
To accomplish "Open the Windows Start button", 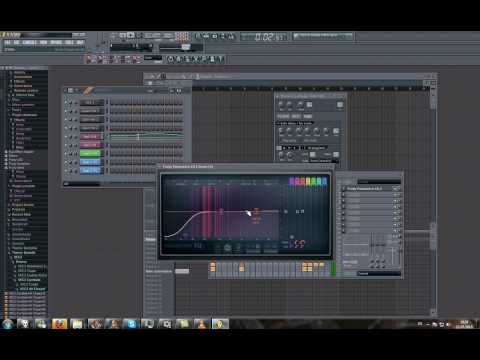I will coord(7,323).
